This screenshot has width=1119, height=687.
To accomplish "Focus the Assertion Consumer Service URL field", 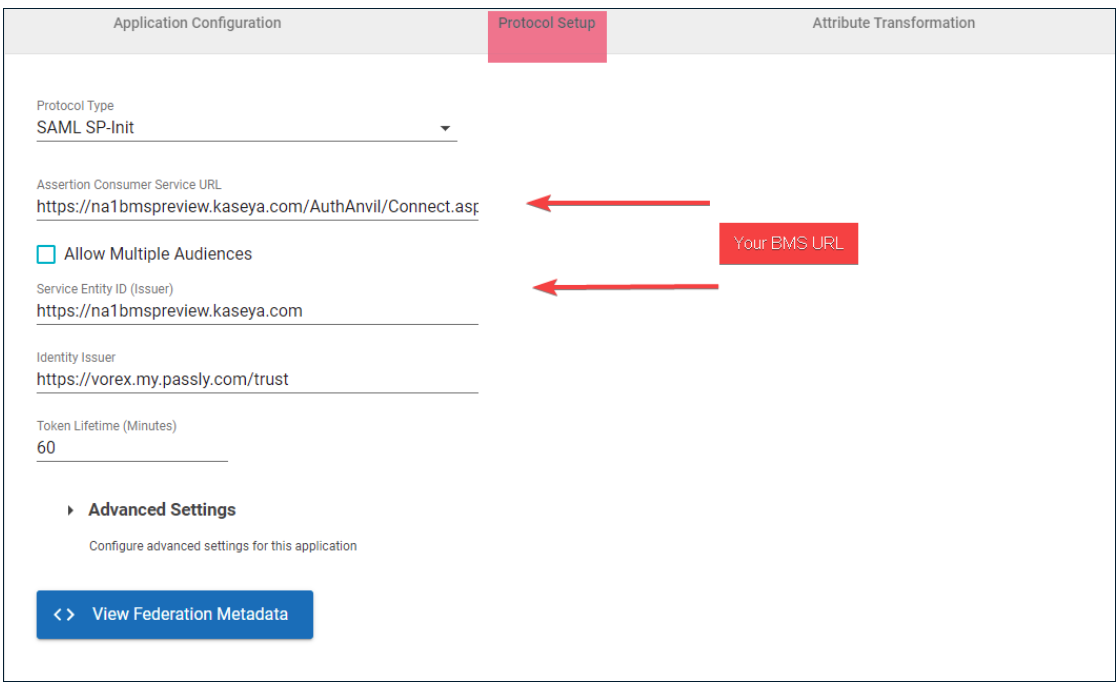I will click(x=257, y=207).
